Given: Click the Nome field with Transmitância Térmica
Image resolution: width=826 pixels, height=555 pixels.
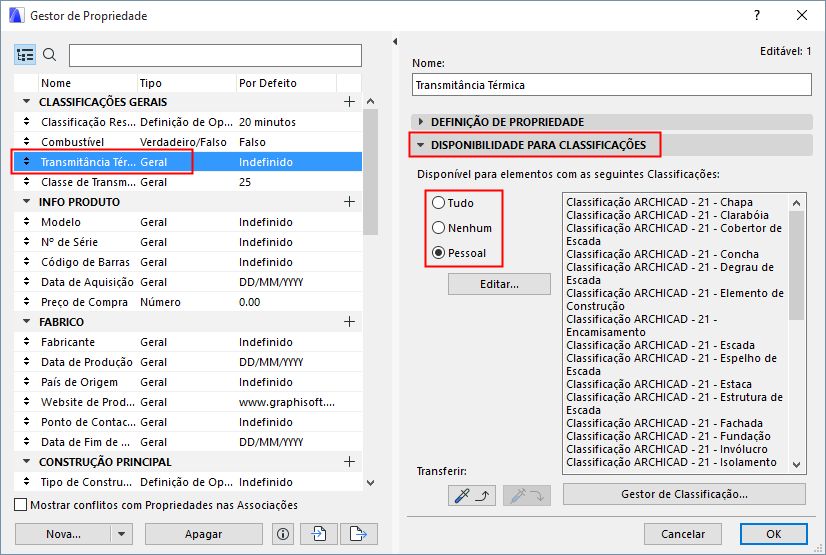Looking at the screenshot, I should 612,85.
